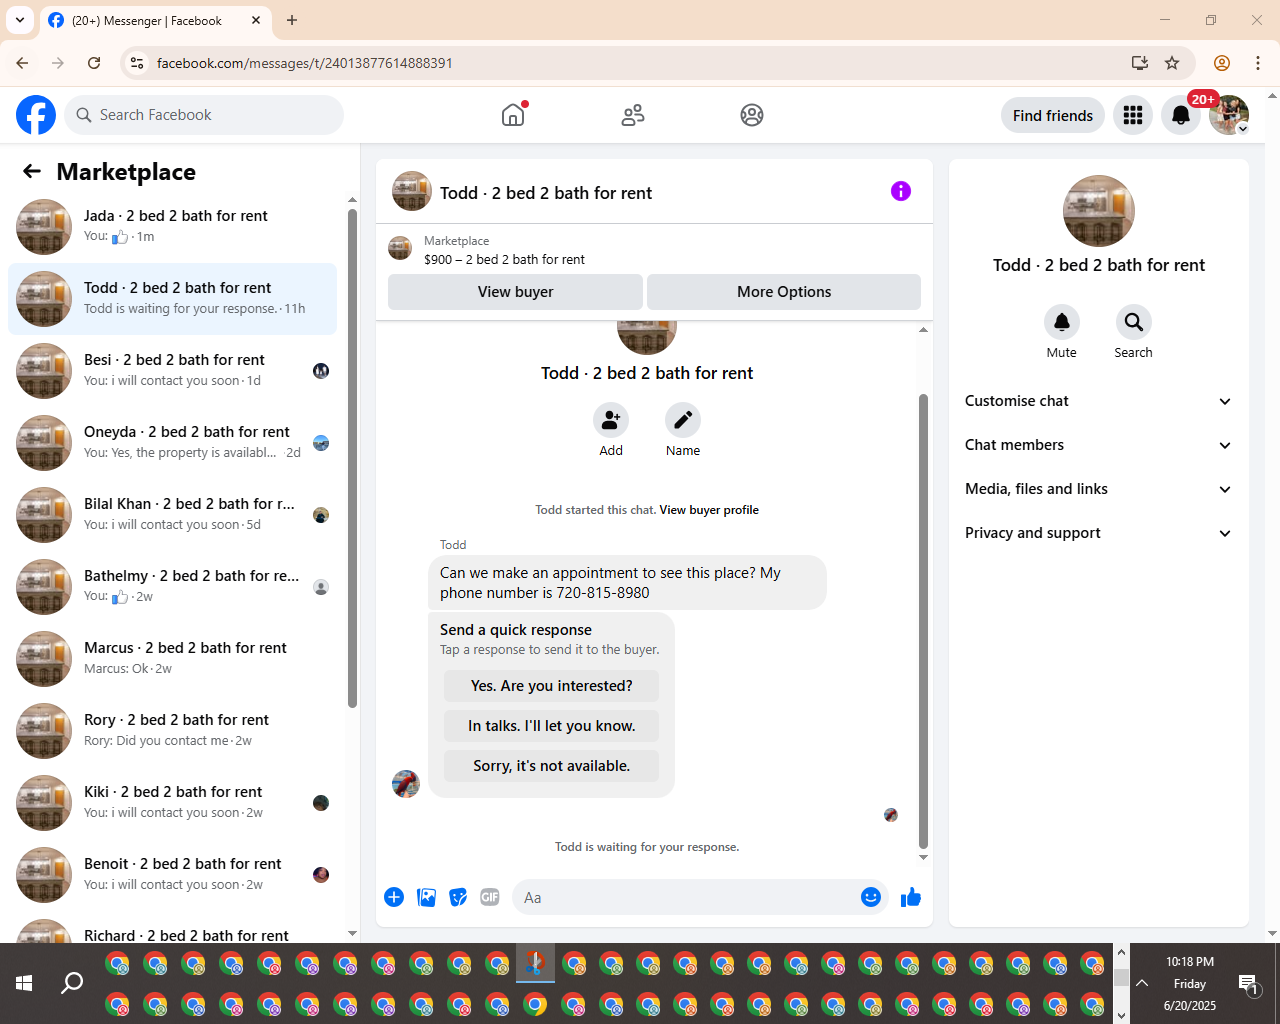The image size is (1280, 1024).
Task: Open Bathelmy conversation
Action: 172,587
